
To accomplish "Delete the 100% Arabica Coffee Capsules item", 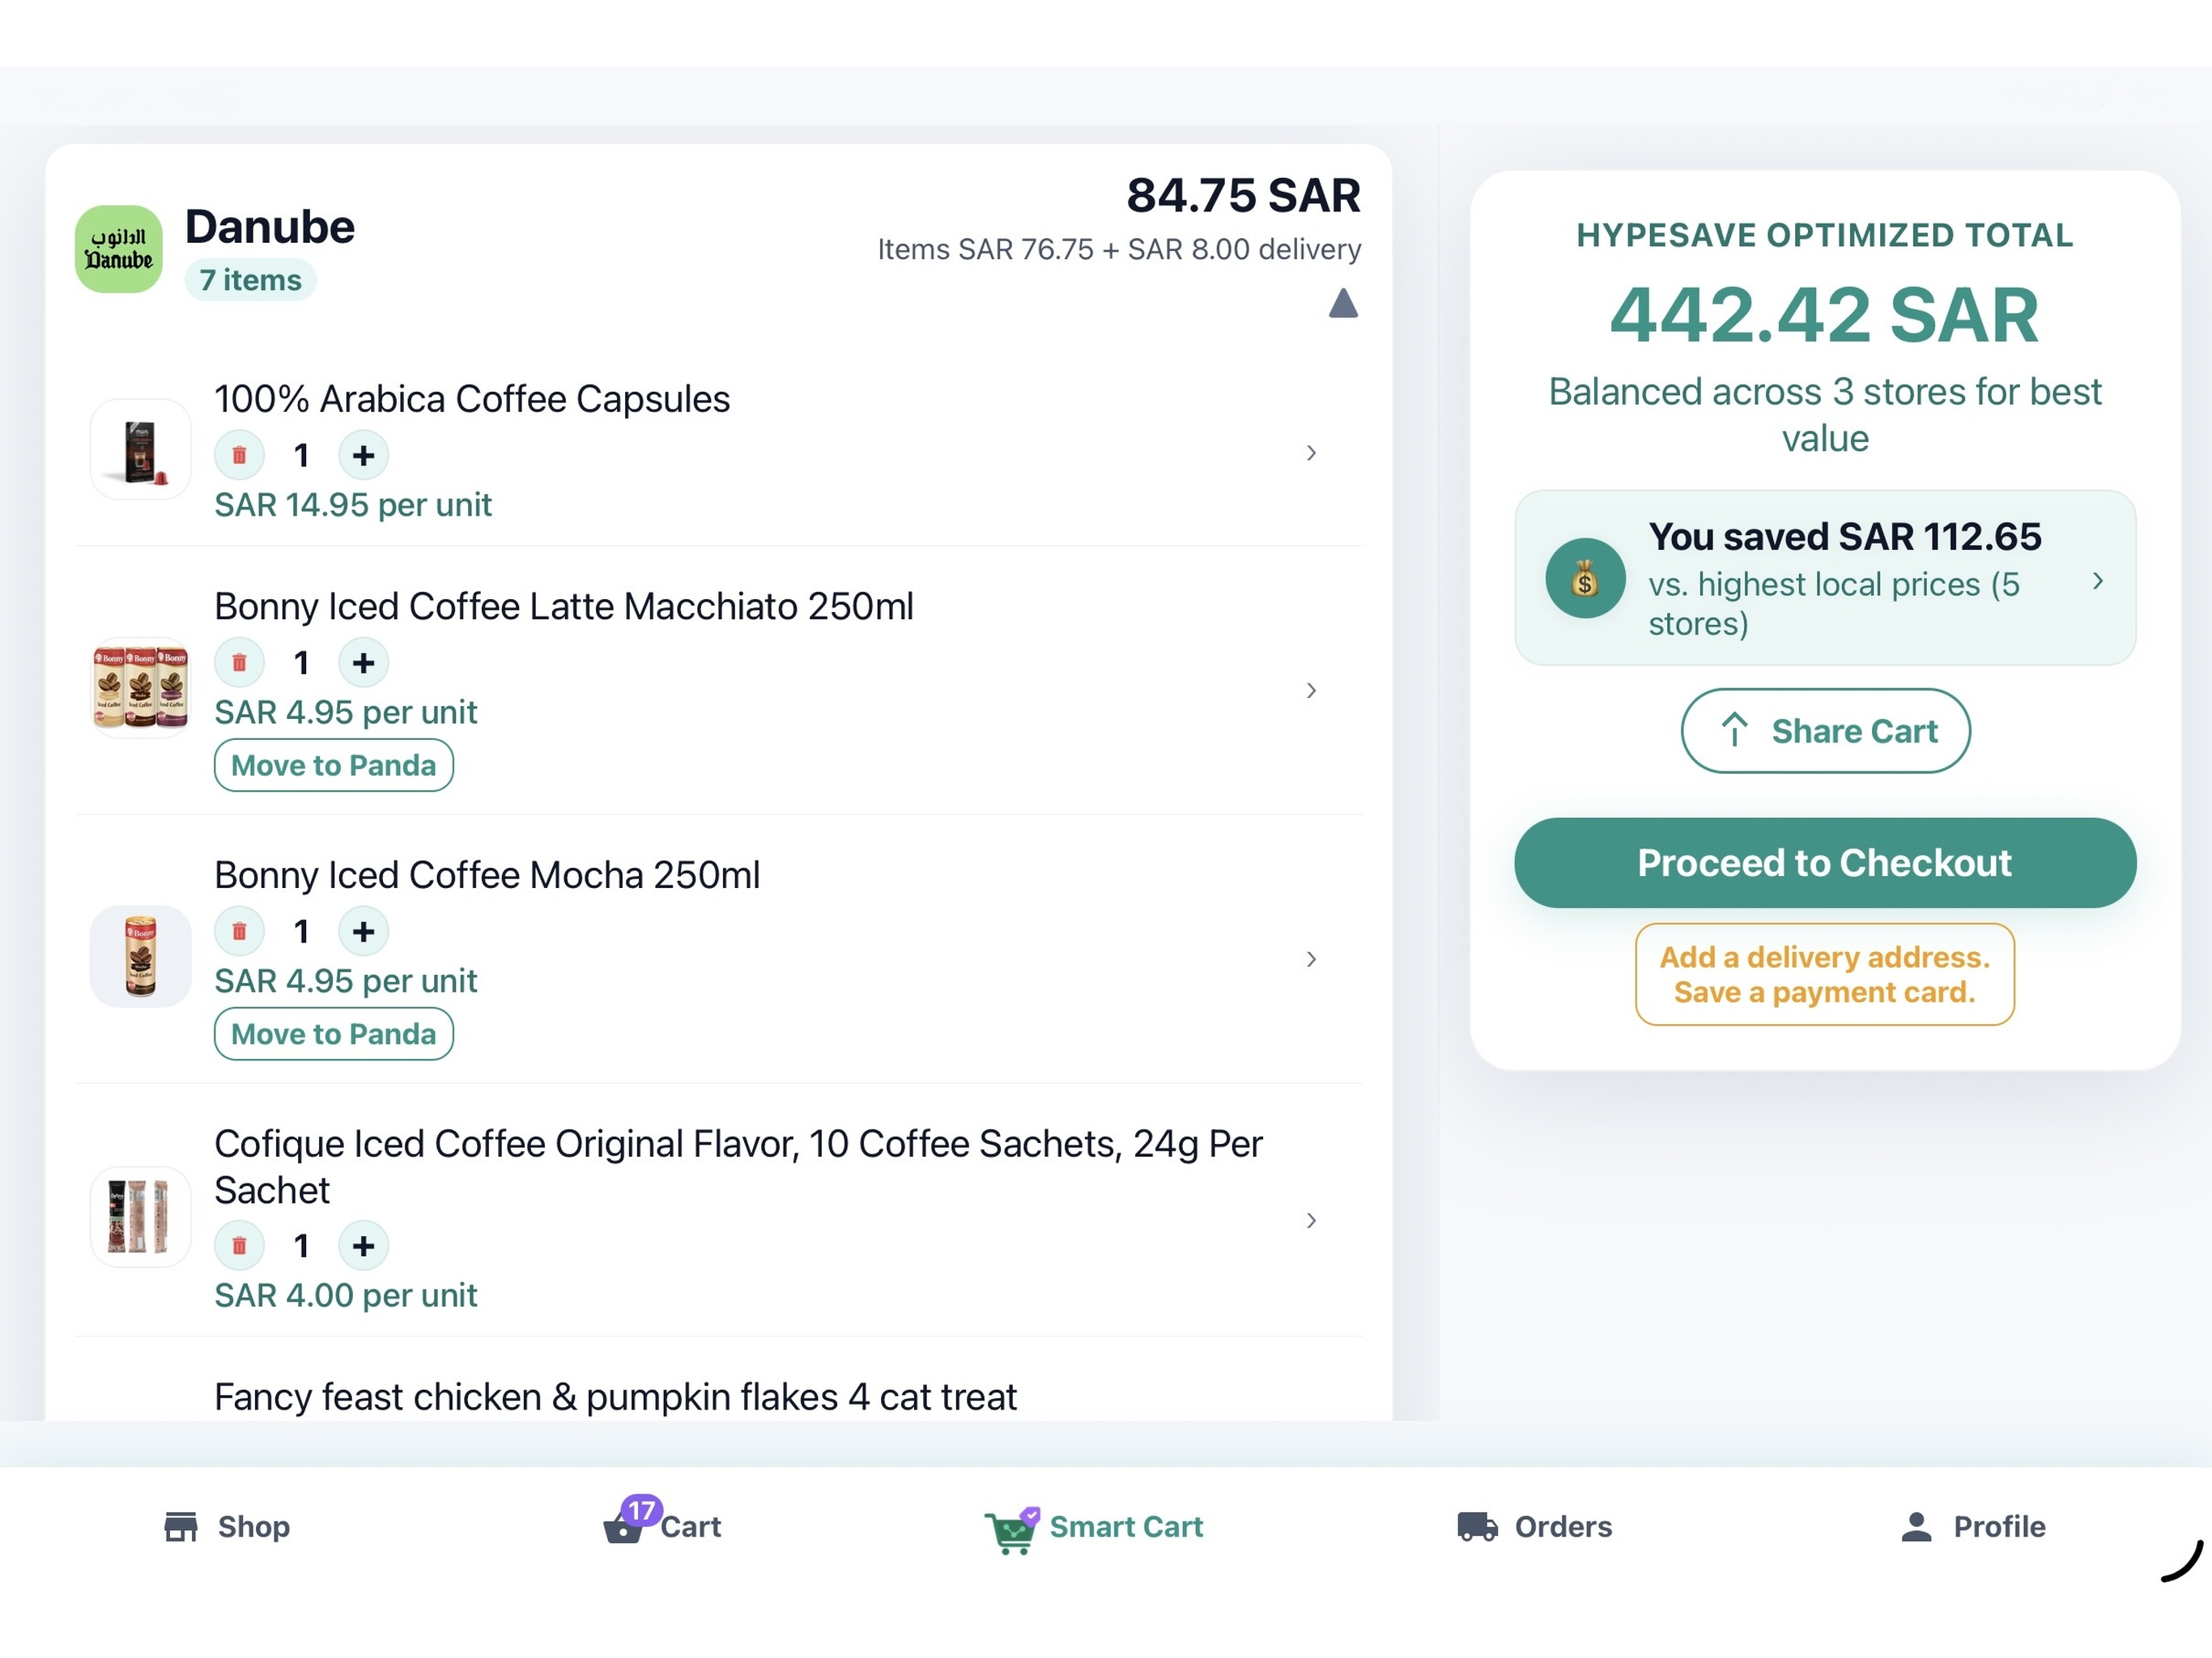I will (239, 456).
